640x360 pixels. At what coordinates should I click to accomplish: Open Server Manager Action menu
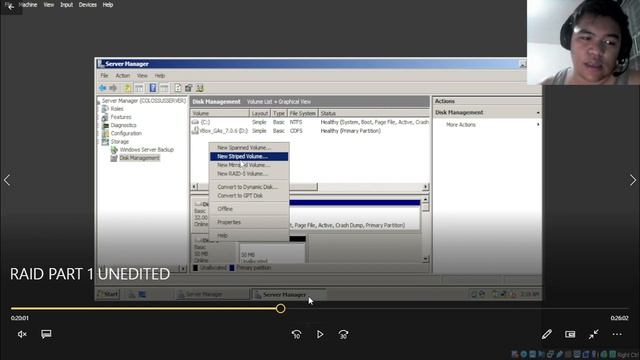[x=122, y=76]
